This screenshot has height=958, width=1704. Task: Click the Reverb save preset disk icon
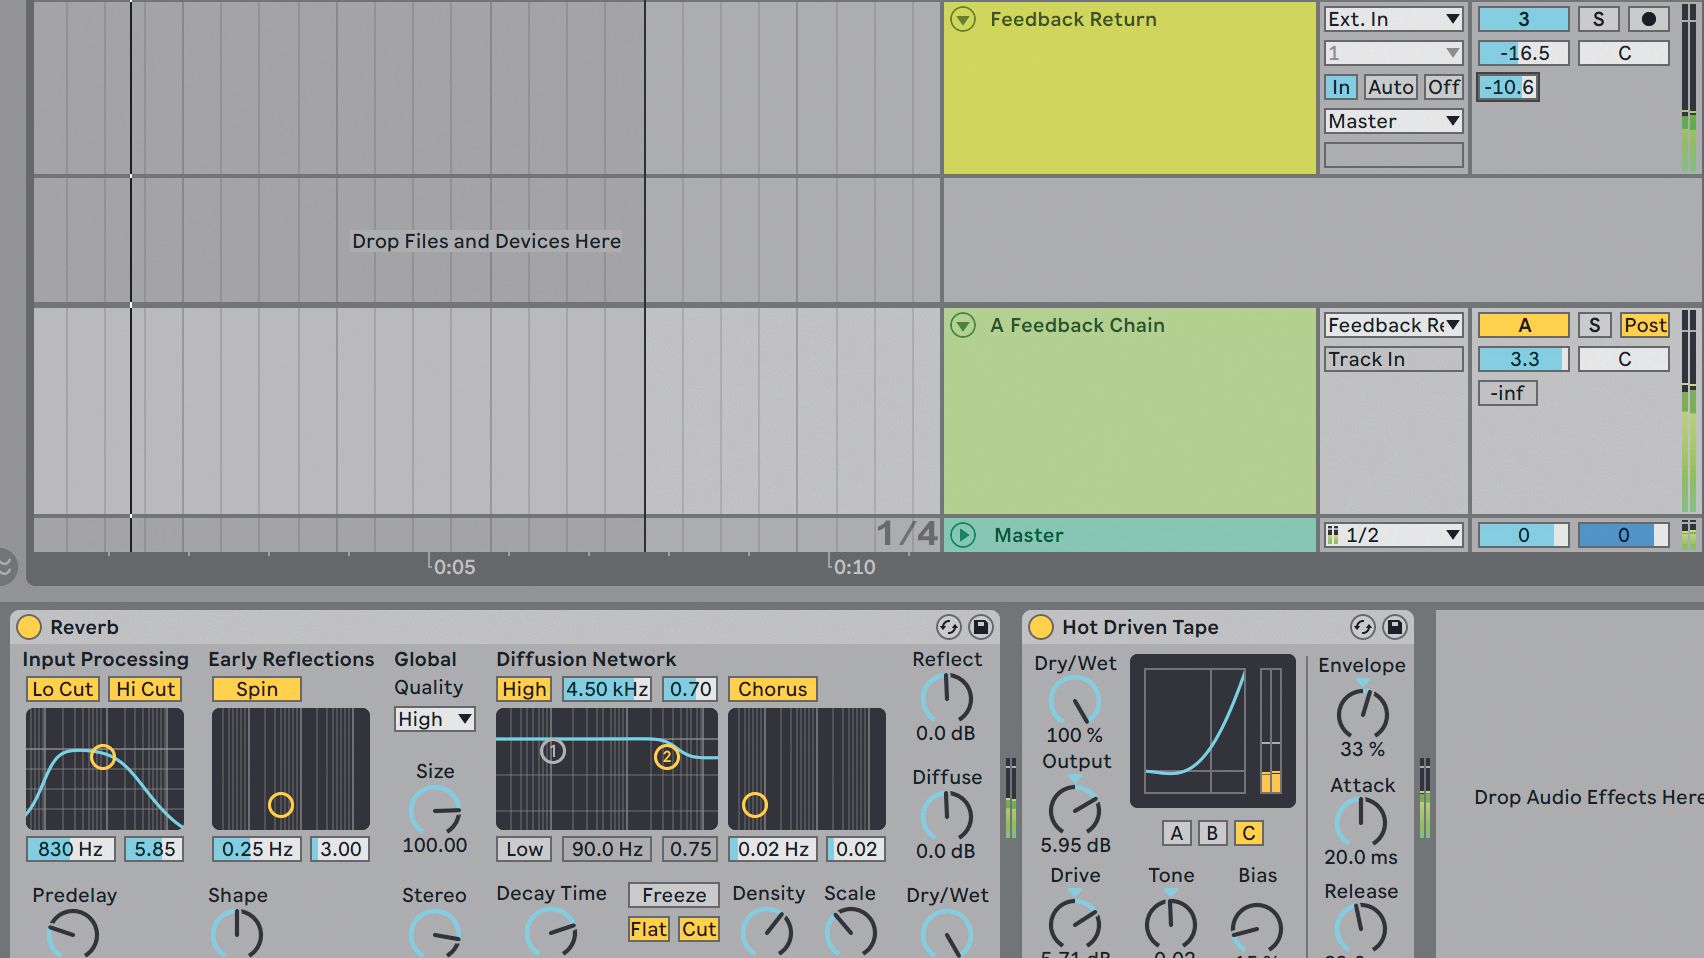(981, 627)
